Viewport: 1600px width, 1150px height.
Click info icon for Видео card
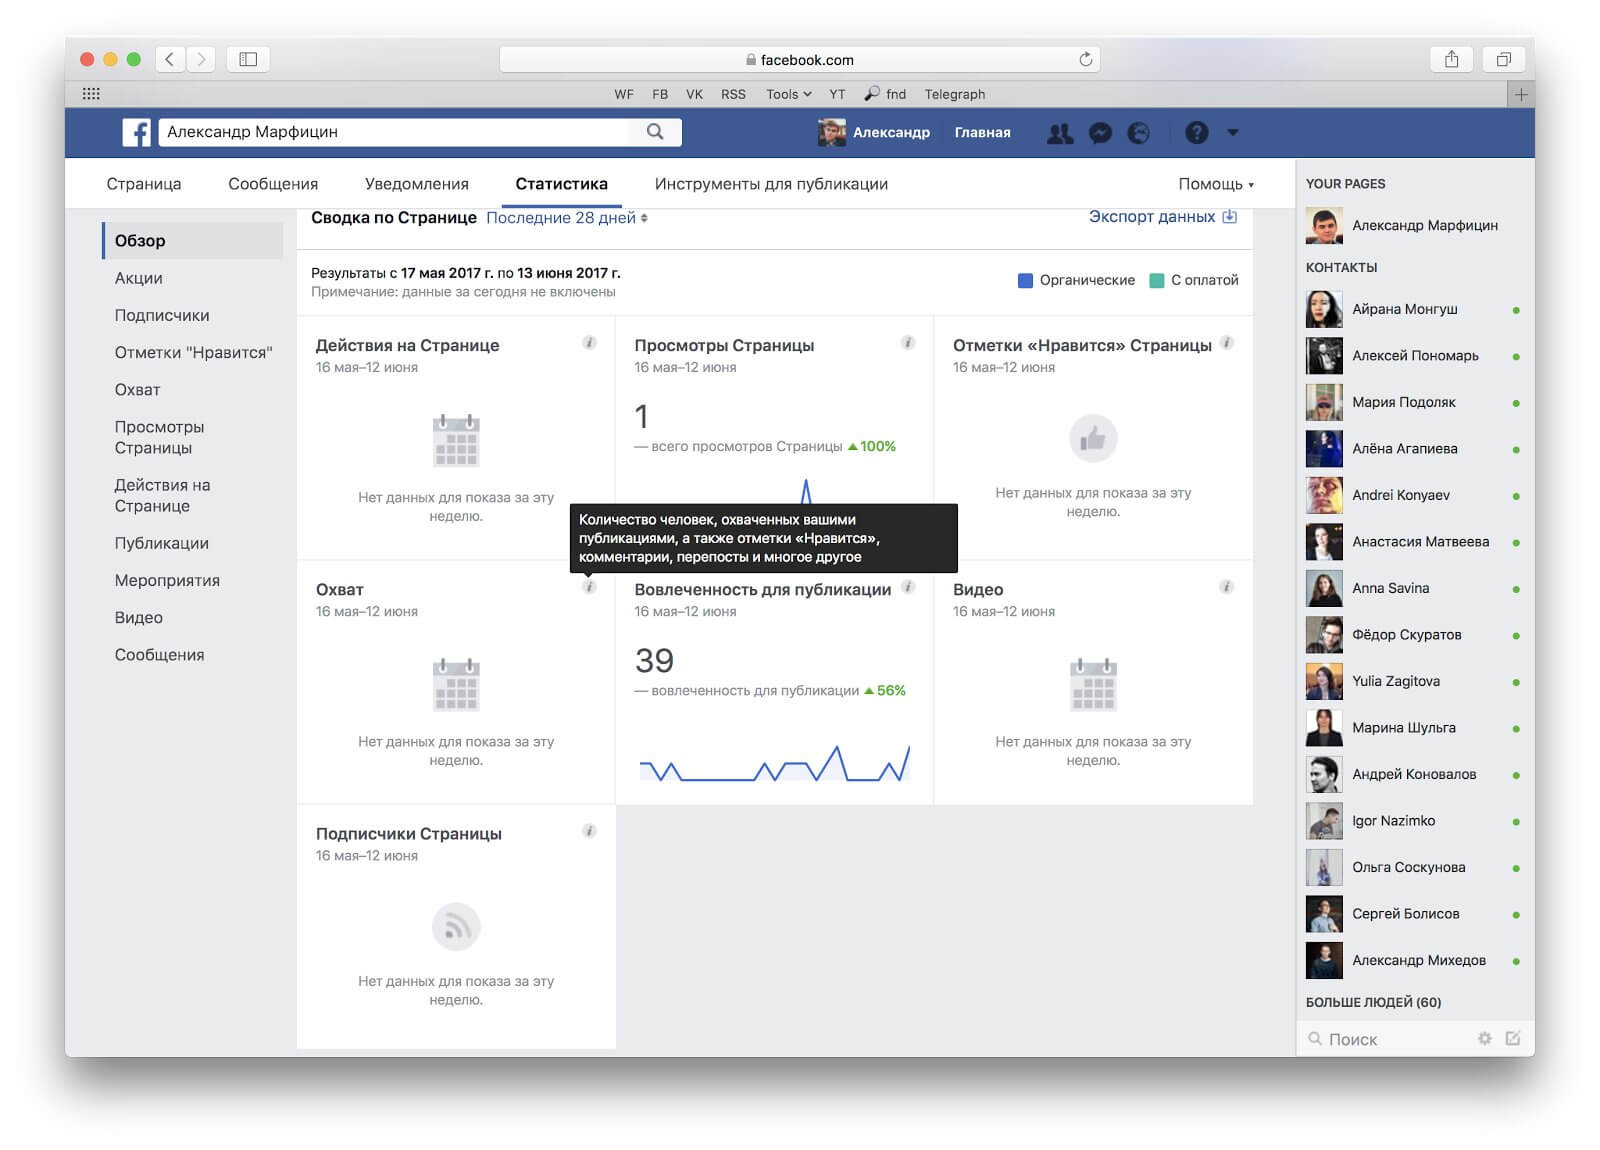tap(1227, 587)
